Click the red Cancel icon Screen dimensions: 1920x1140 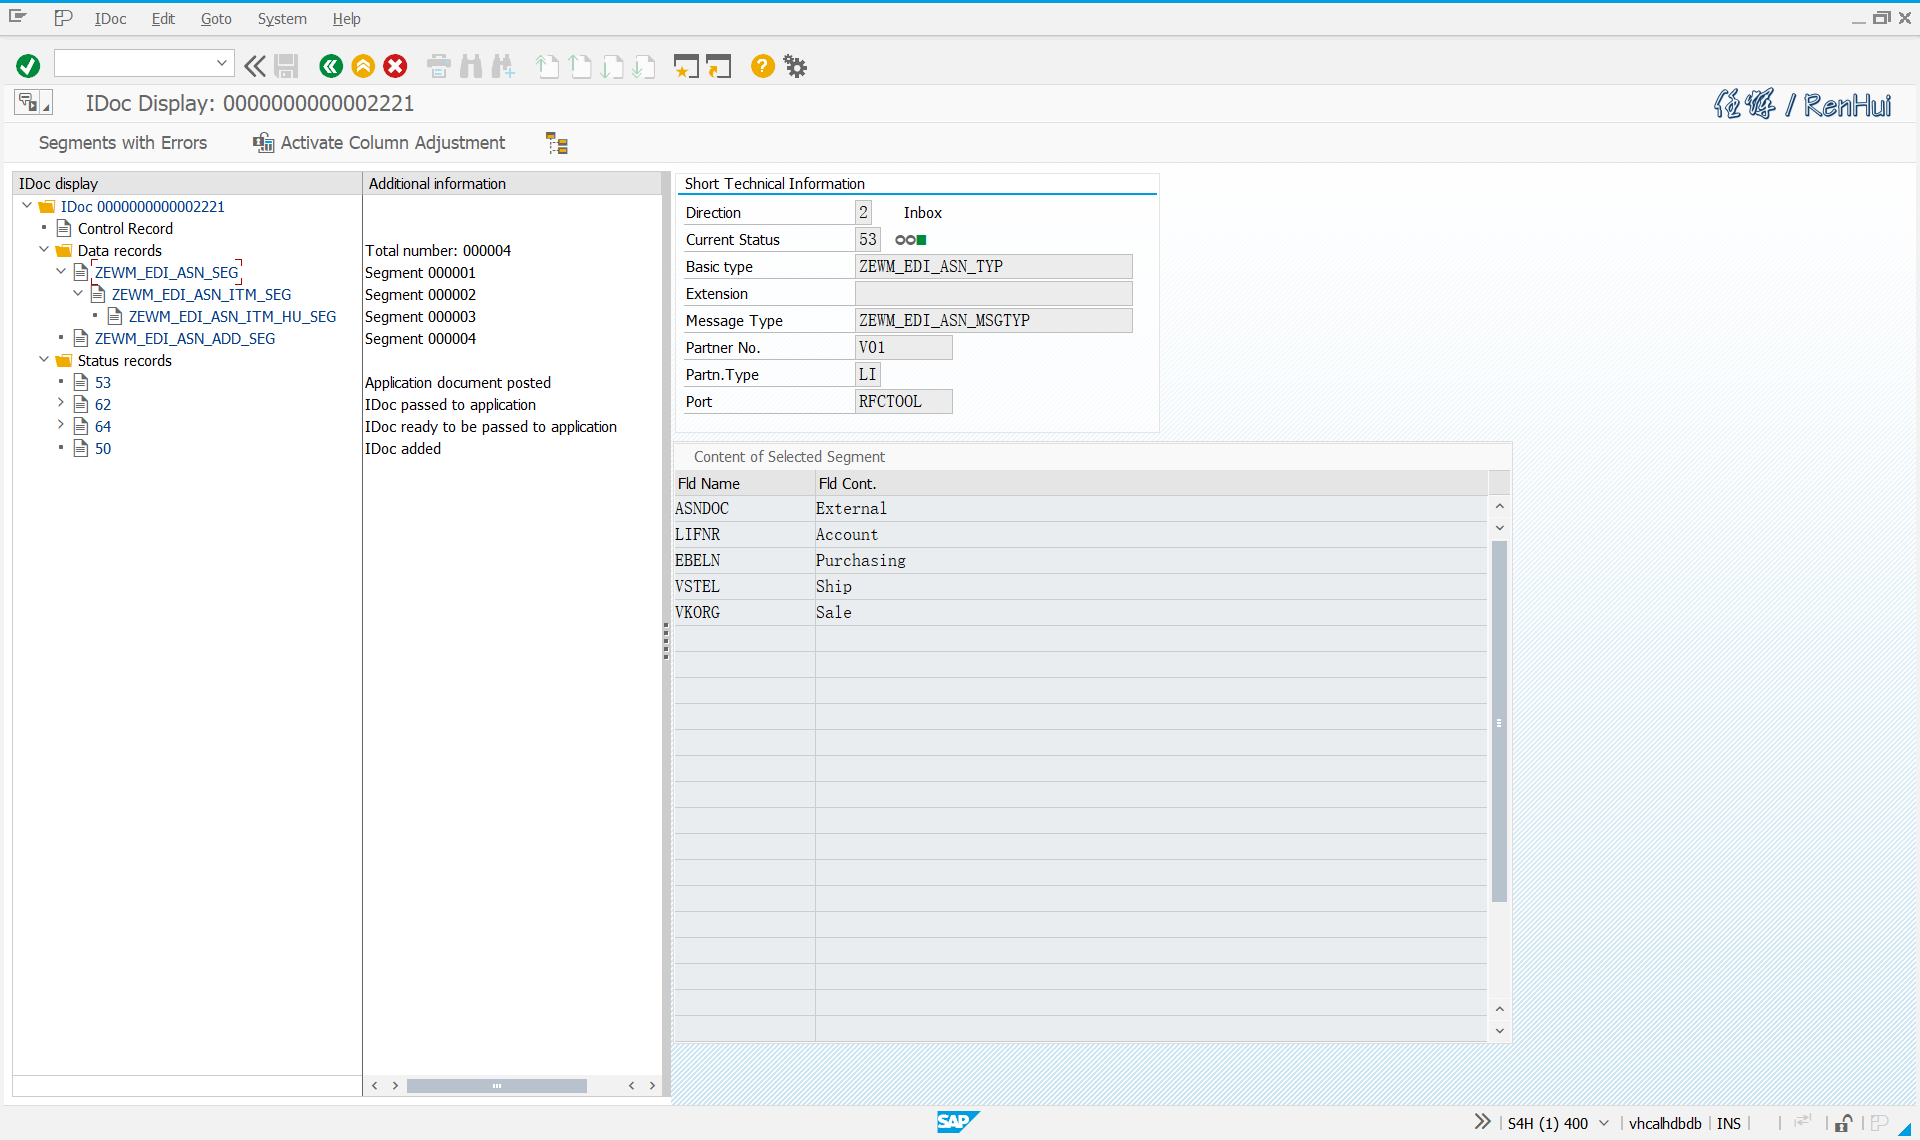coord(396,66)
